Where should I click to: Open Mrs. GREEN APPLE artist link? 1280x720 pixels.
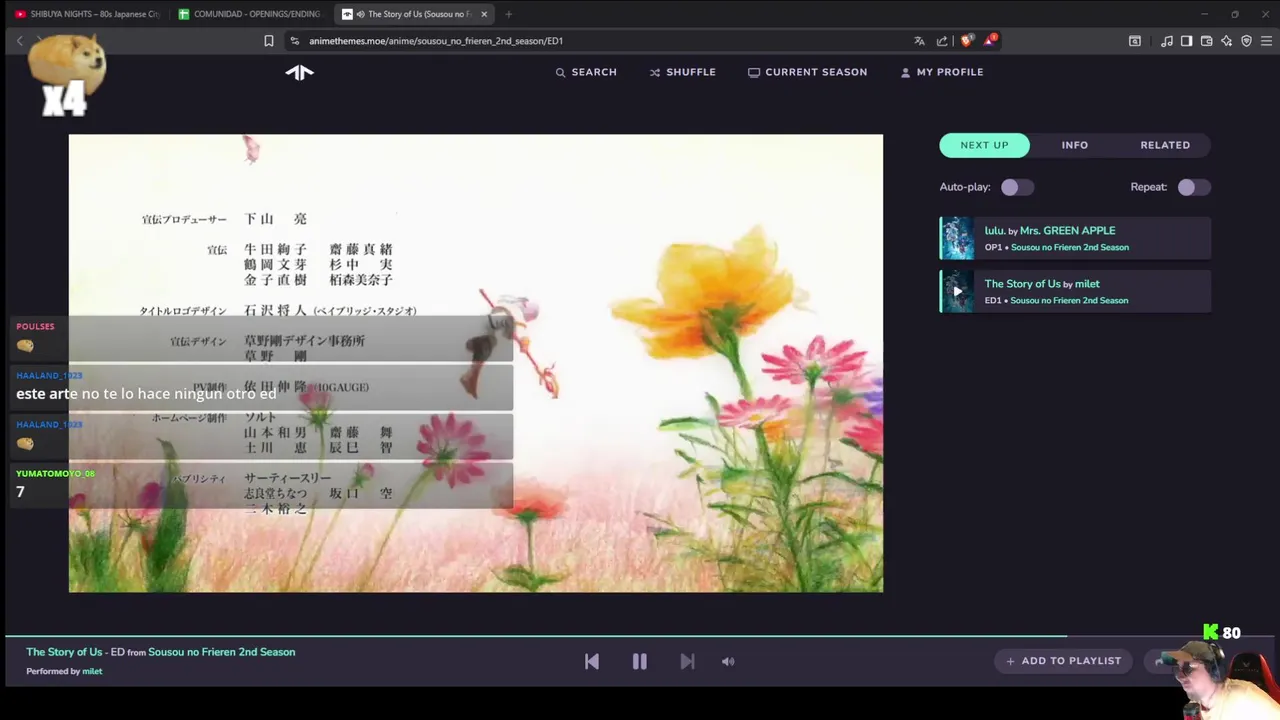click(1067, 230)
